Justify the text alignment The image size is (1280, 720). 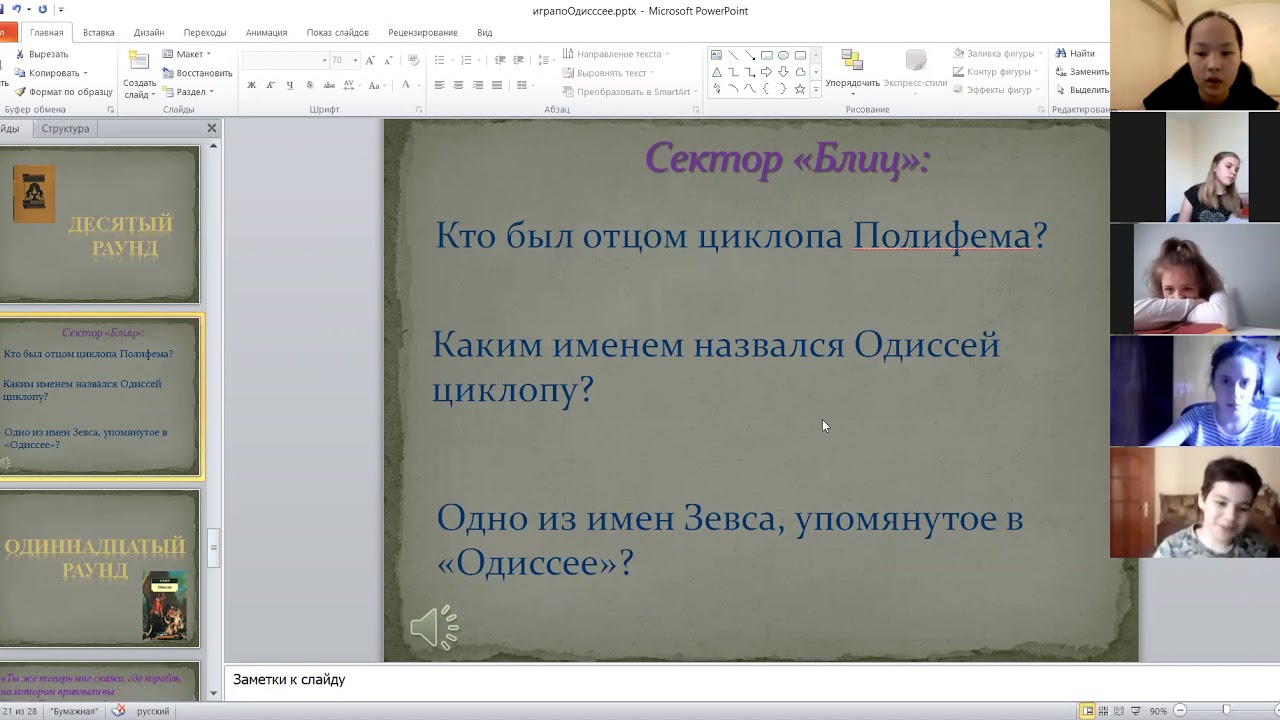pos(497,85)
